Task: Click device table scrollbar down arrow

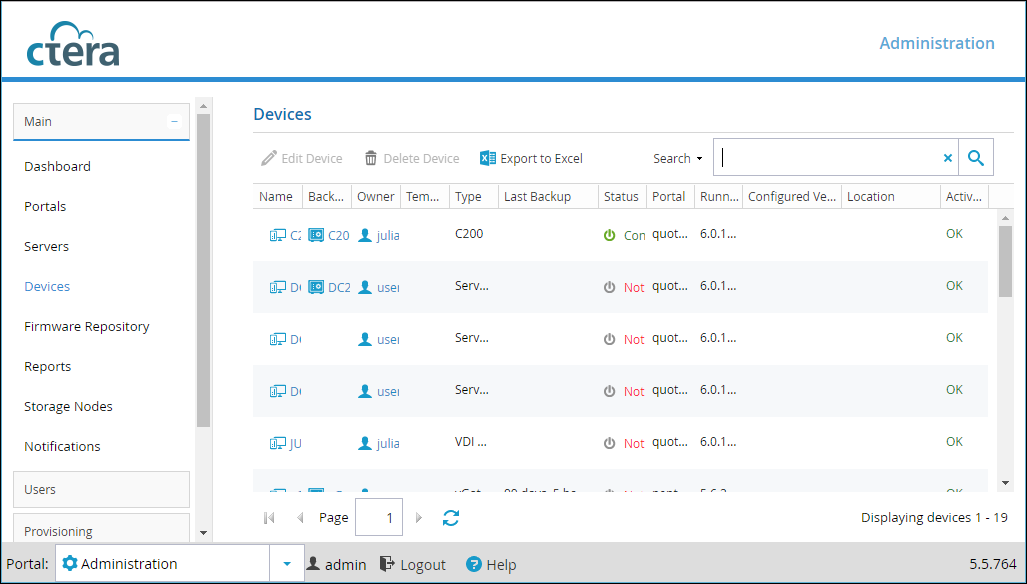Action: [x=1005, y=483]
